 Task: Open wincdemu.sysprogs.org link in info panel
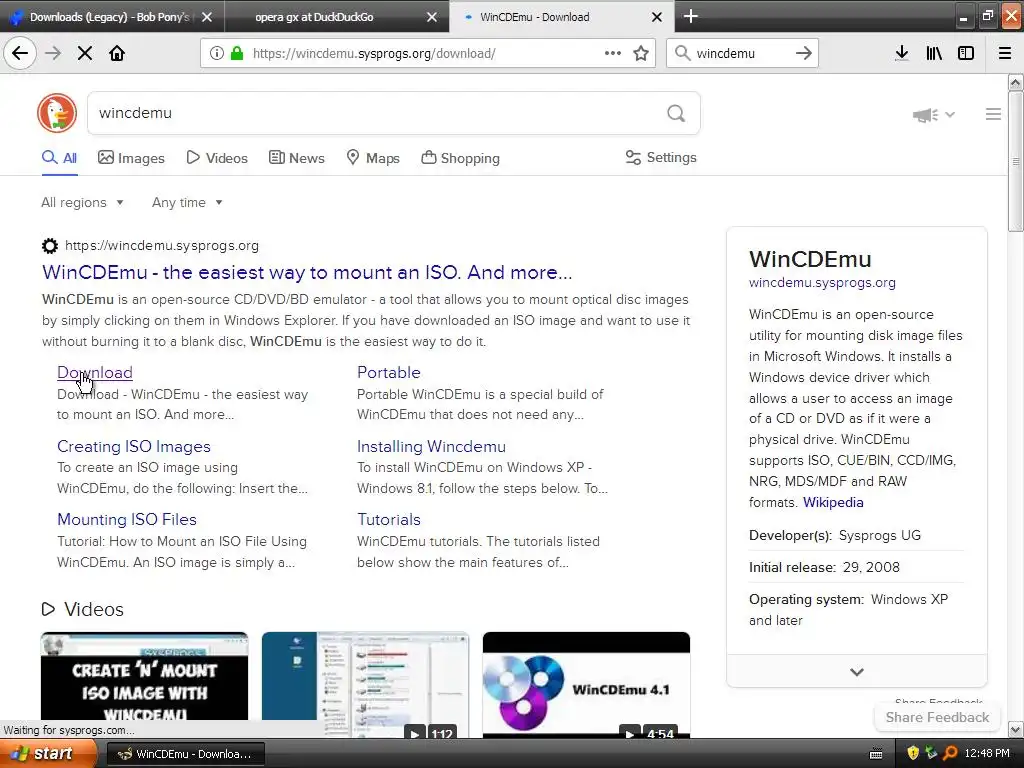tap(822, 283)
